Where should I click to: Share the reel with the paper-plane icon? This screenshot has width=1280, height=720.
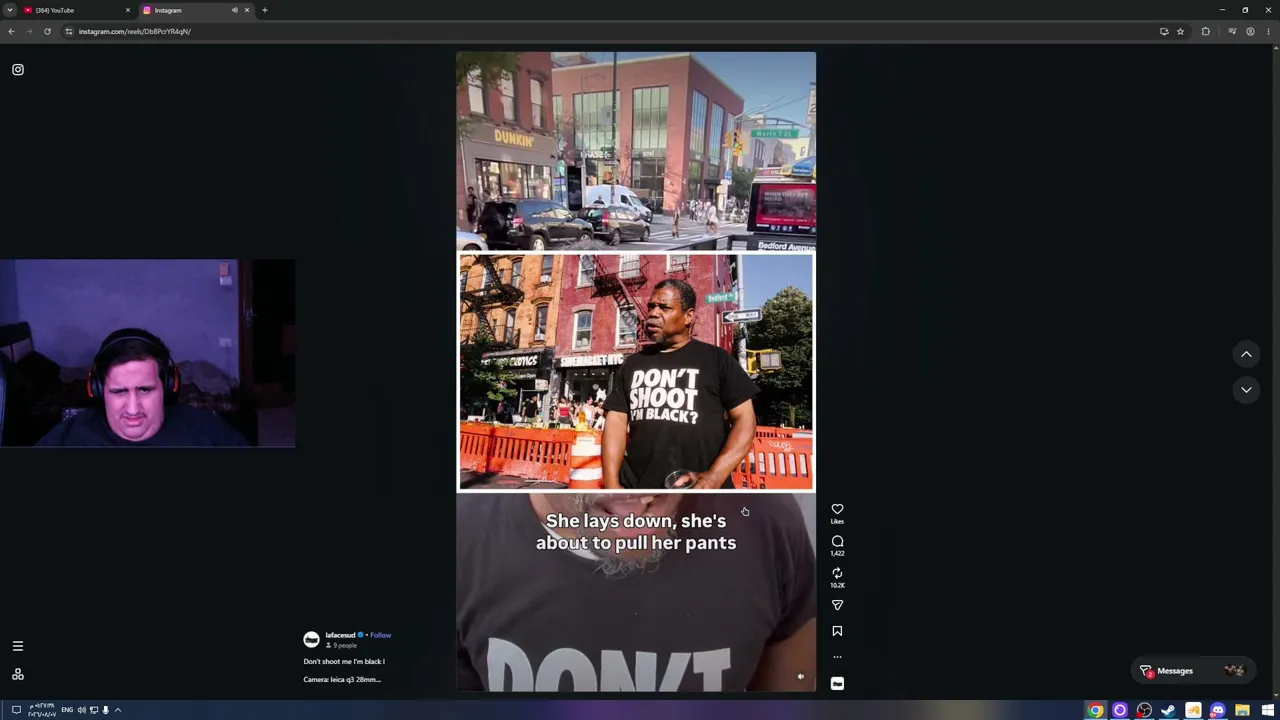837,605
